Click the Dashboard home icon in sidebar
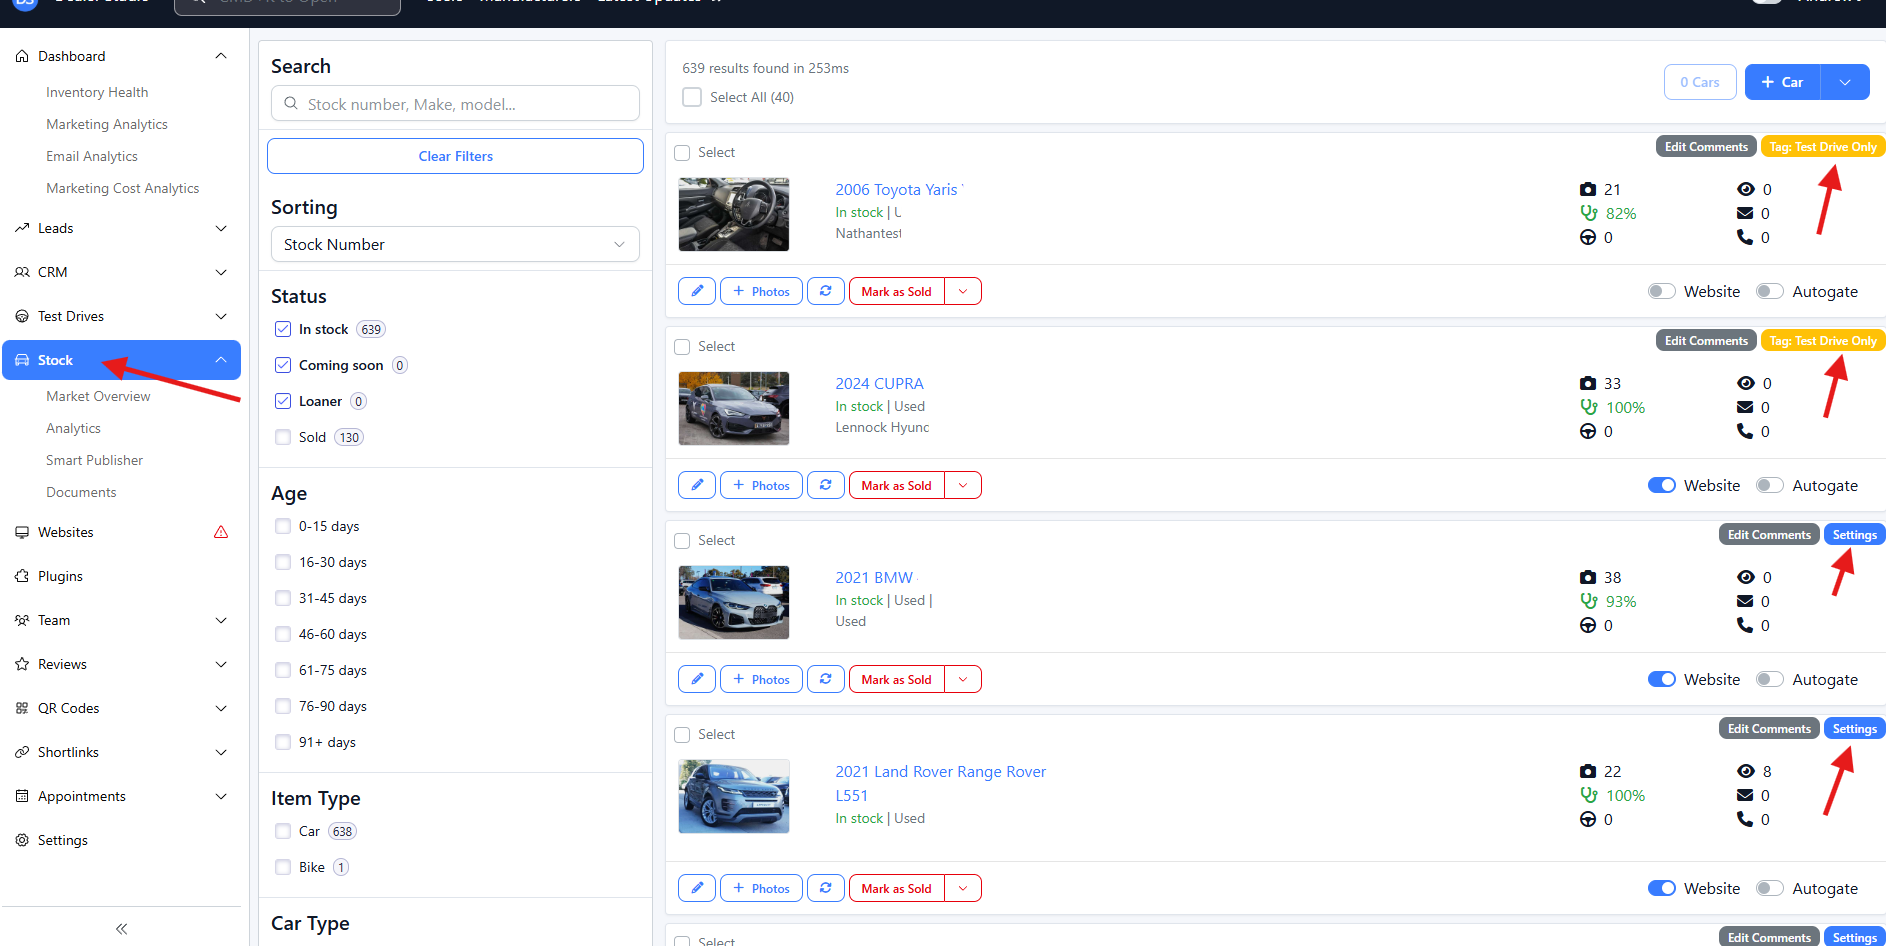This screenshot has height=946, width=1886. [x=22, y=56]
